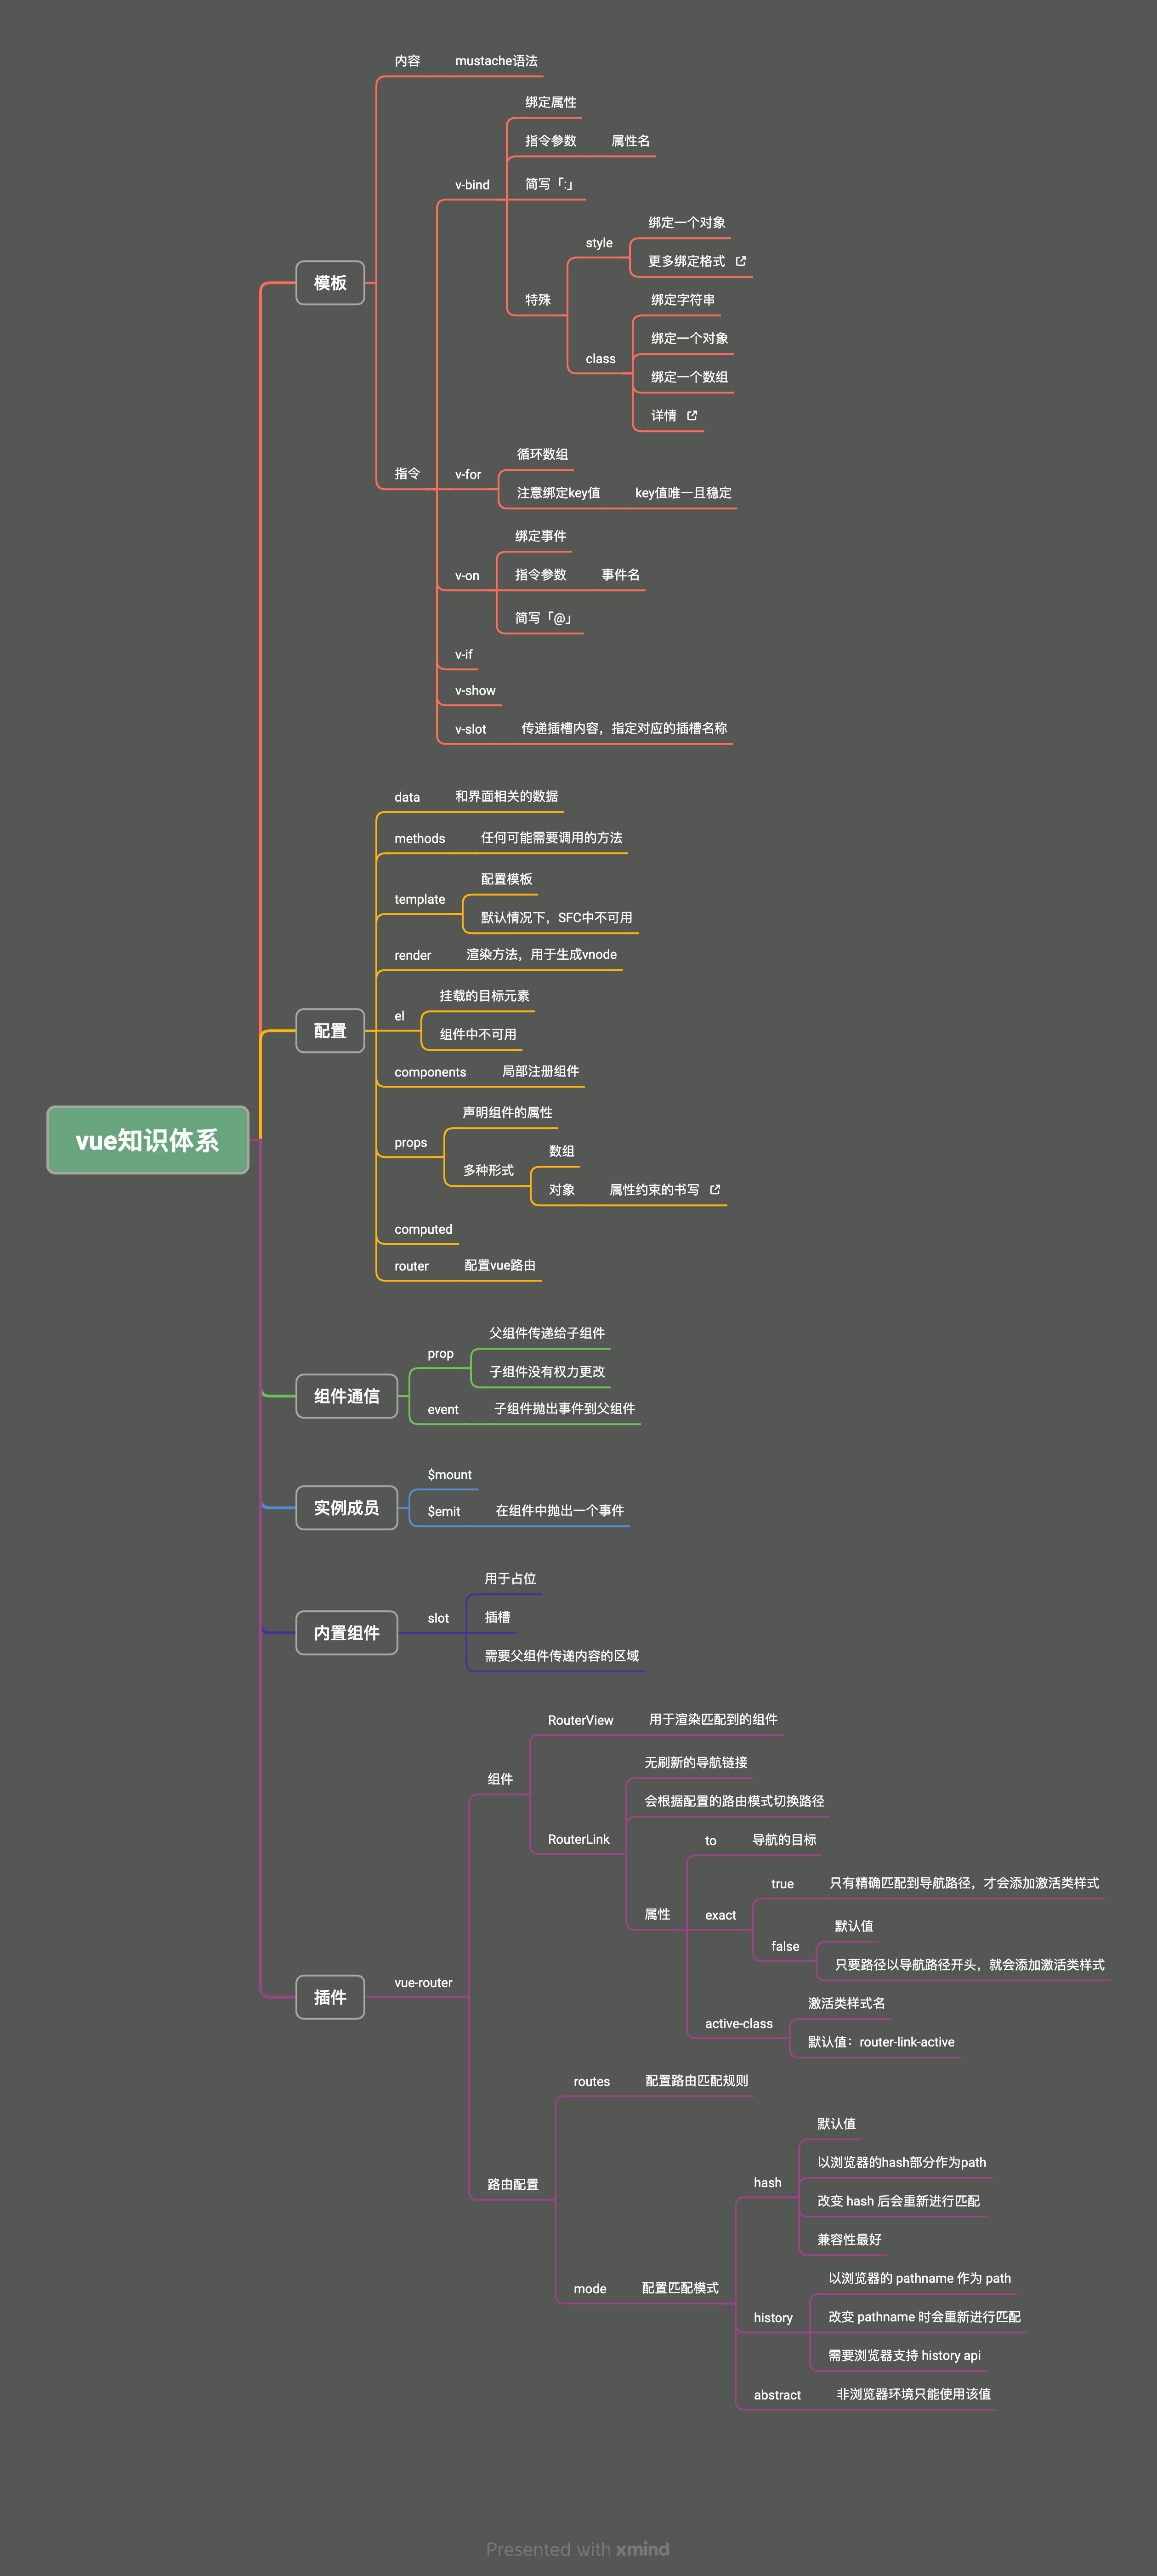Click the computed node

click(424, 1230)
